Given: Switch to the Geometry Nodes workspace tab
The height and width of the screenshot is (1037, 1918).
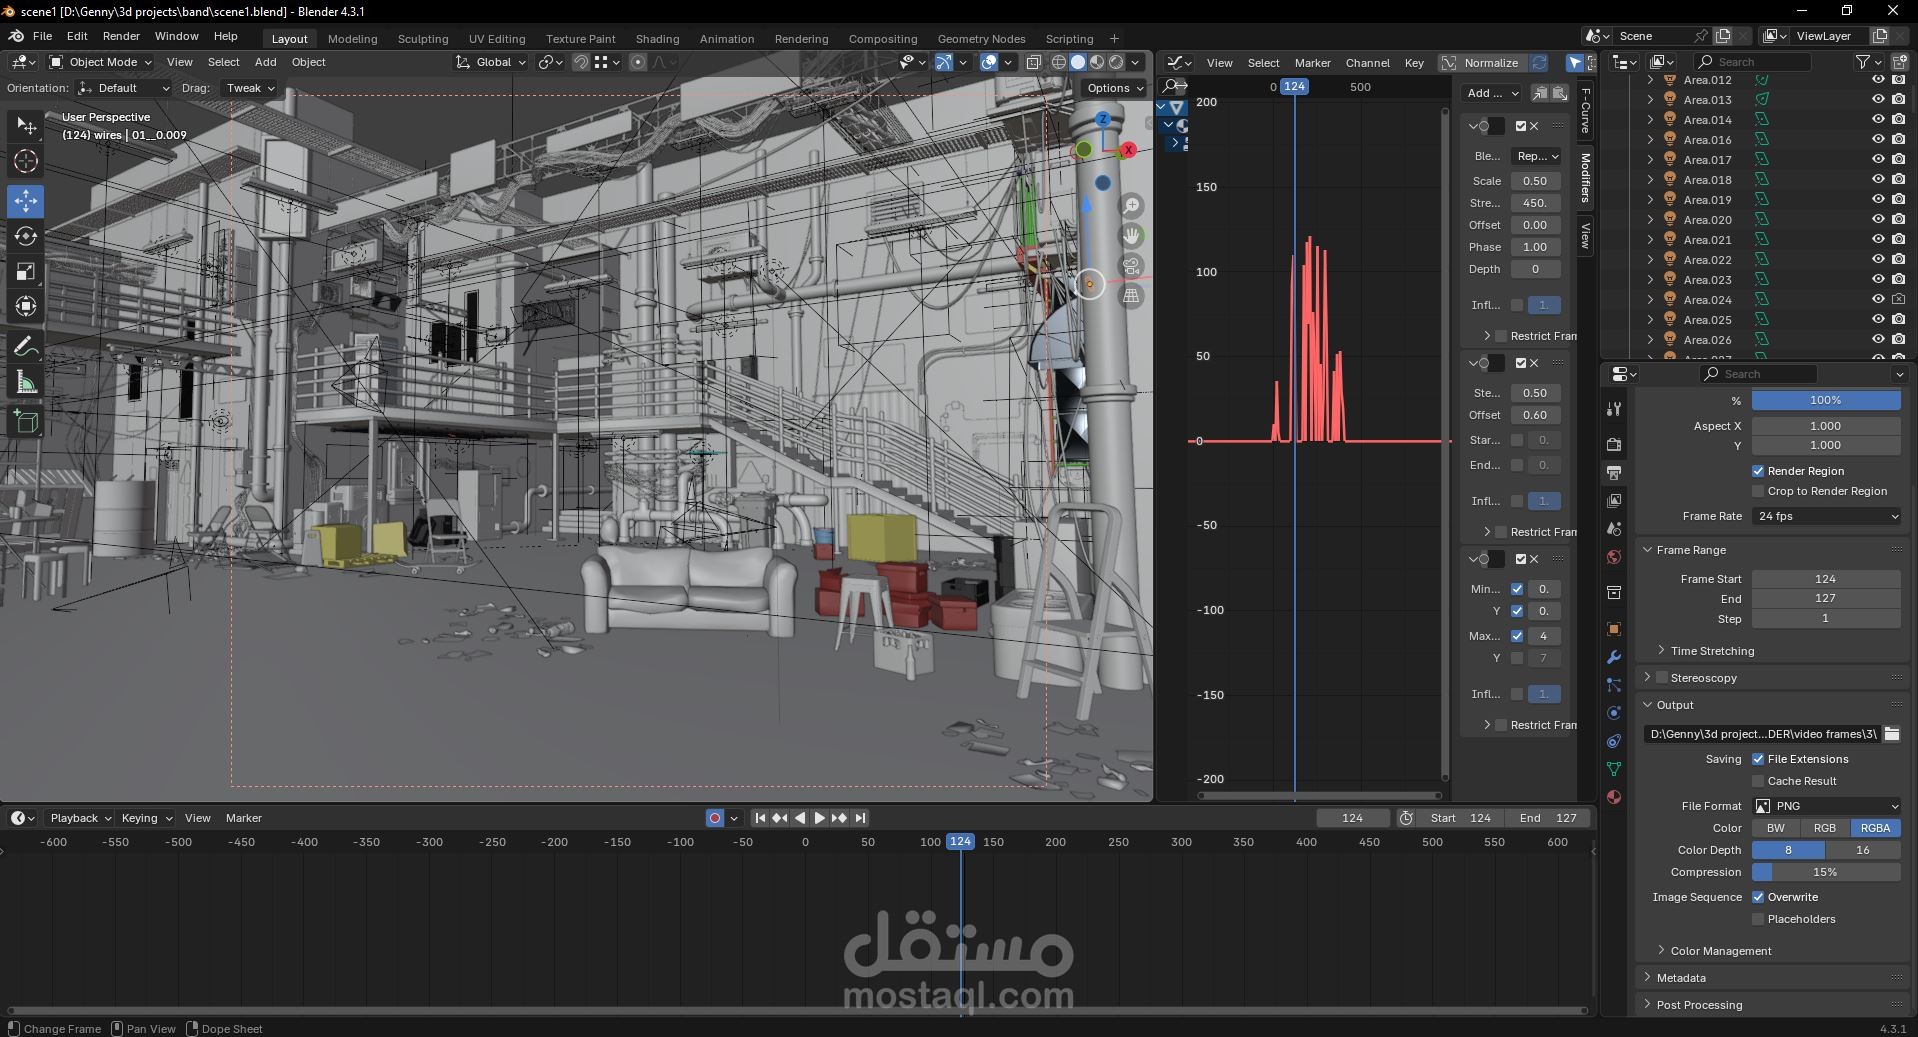Looking at the screenshot, I should [981, 39].
